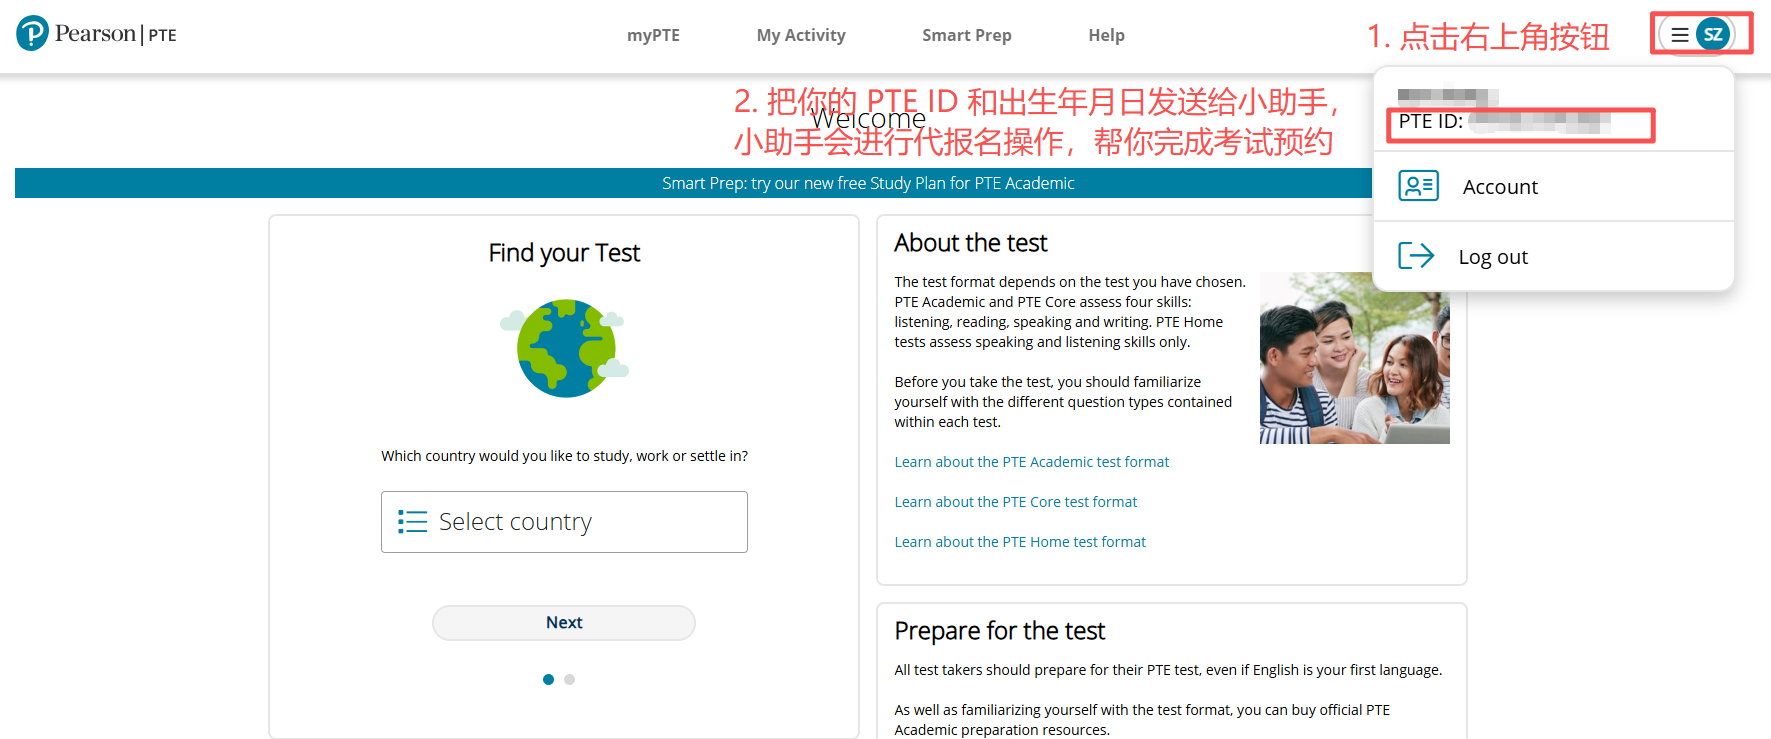
Task: Expand the Select country dropdown
Action: (564, 522)
